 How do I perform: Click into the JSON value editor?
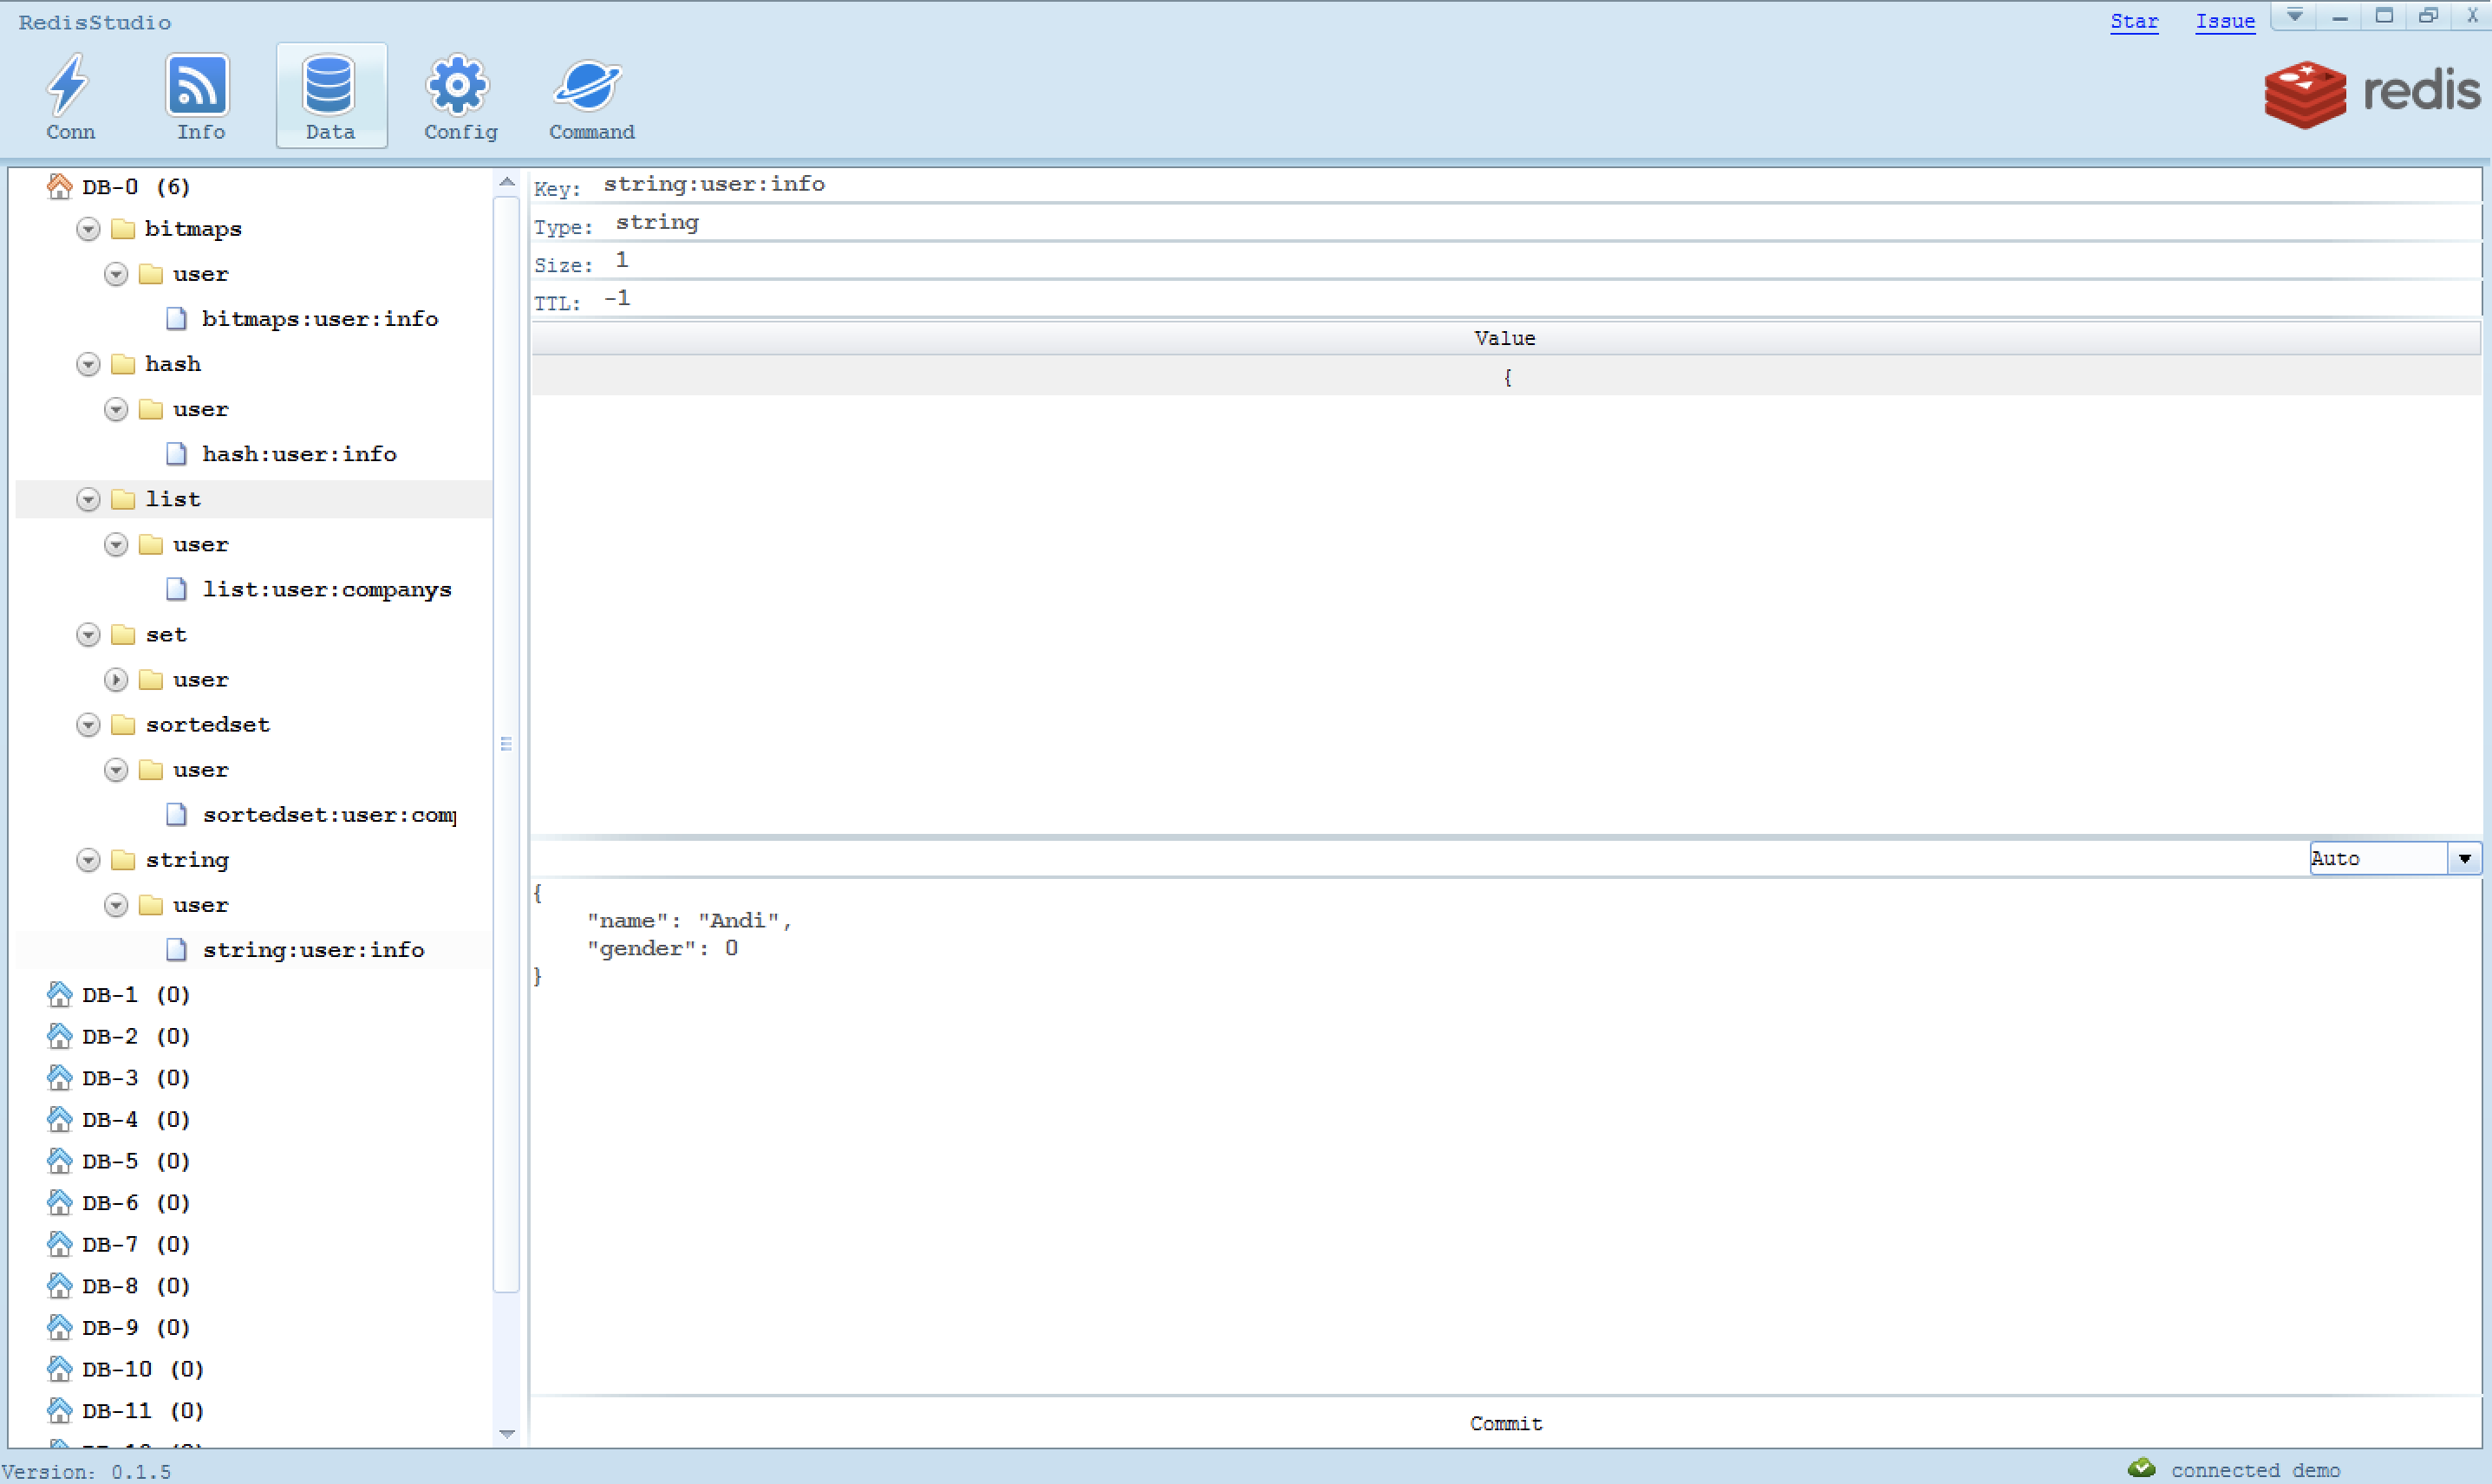coord(1505,1135)
